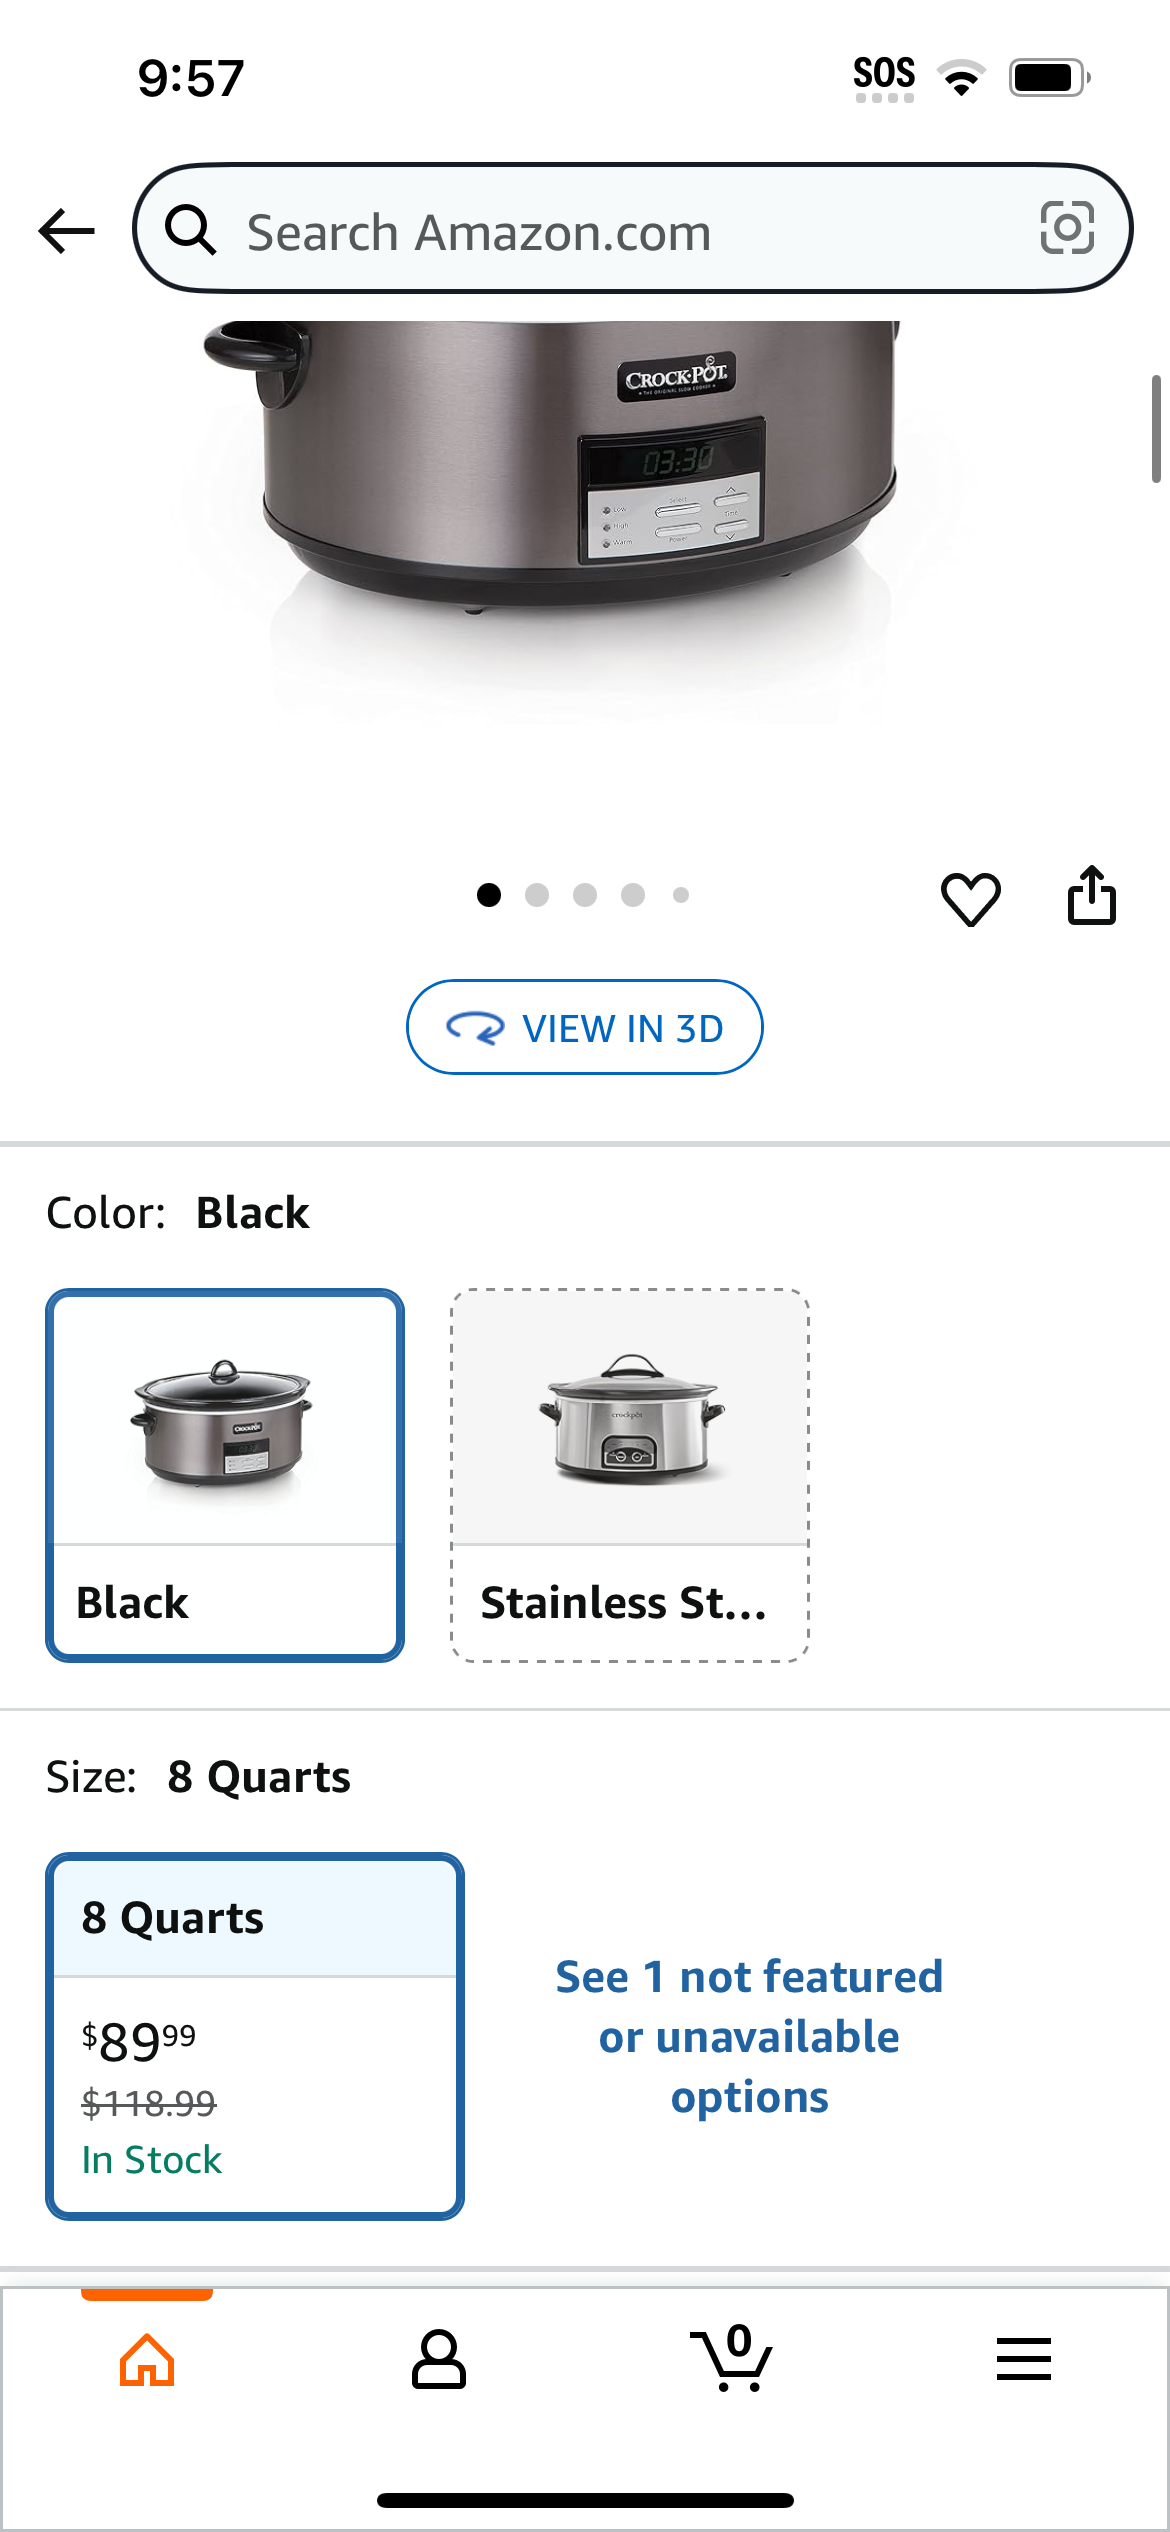The image size is (1170, 2532).
Task: Choose the 8 Quarts size option
Action: coord(255,2036)
